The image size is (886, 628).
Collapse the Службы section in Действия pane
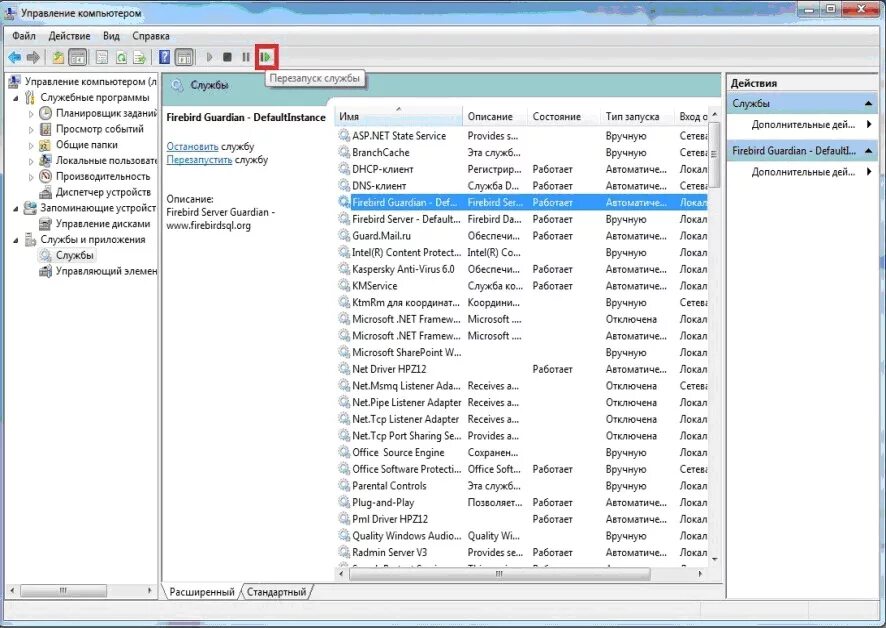[868, 103]
